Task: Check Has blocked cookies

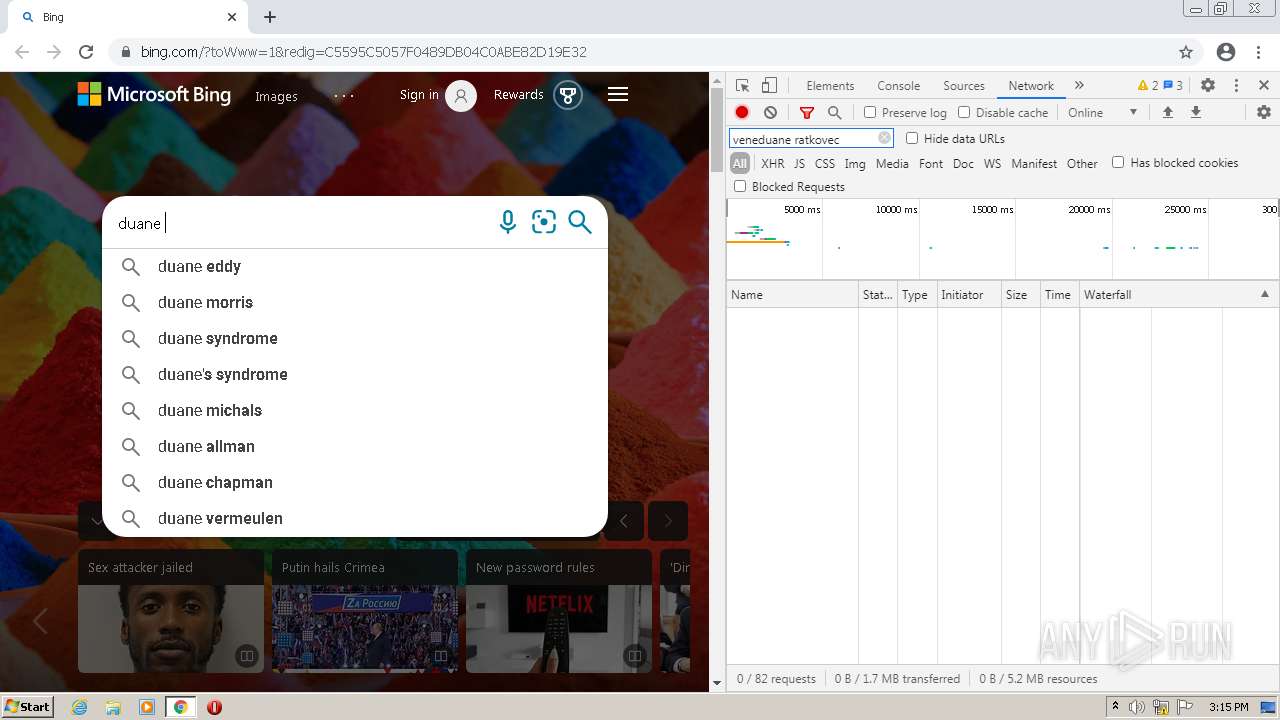Action: 1118,162
